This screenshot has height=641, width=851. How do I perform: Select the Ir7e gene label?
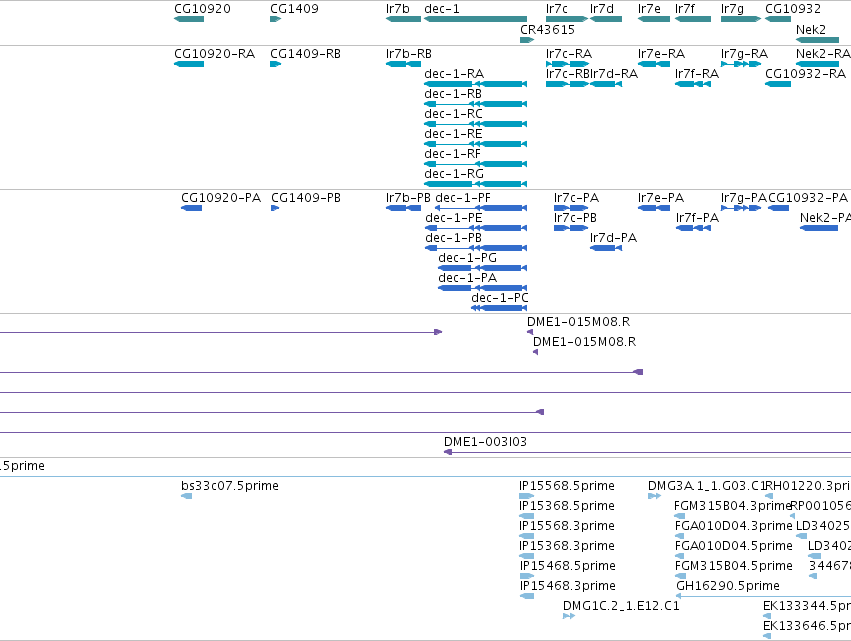click(649, 9)
